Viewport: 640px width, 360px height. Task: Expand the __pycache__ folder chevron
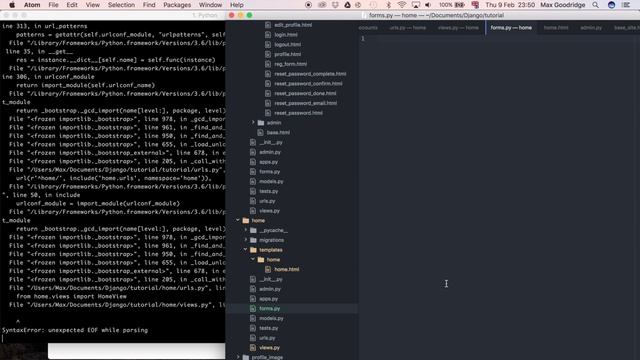246,230
